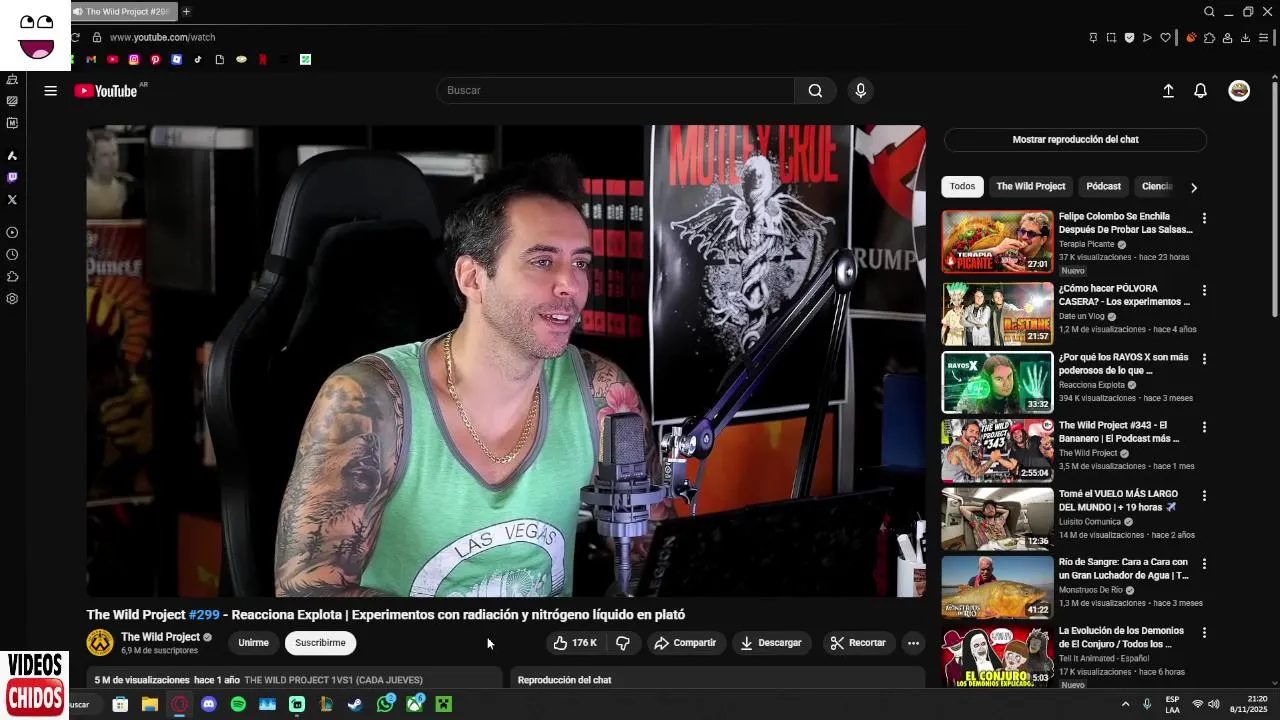
Task: Open WhatsApp from the taskbar
Action: click(x=385, y=704)
